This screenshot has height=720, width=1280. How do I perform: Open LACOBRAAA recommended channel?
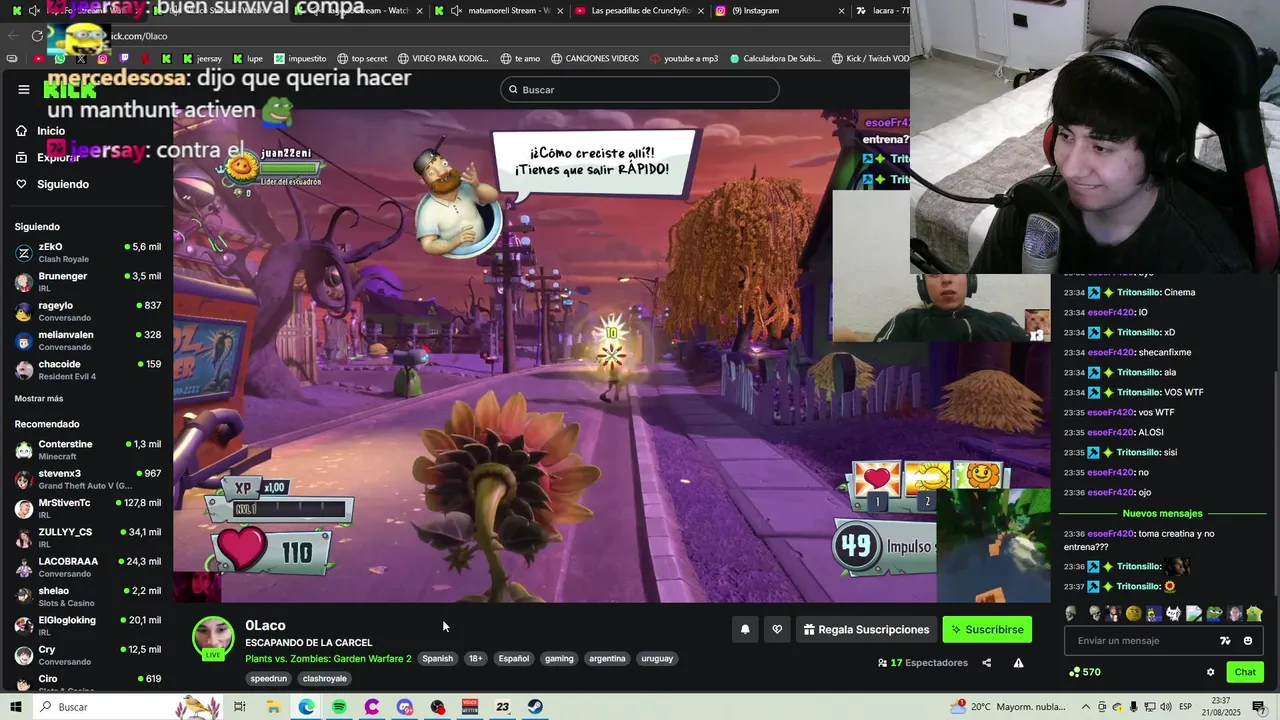click(x=87, y=567)
